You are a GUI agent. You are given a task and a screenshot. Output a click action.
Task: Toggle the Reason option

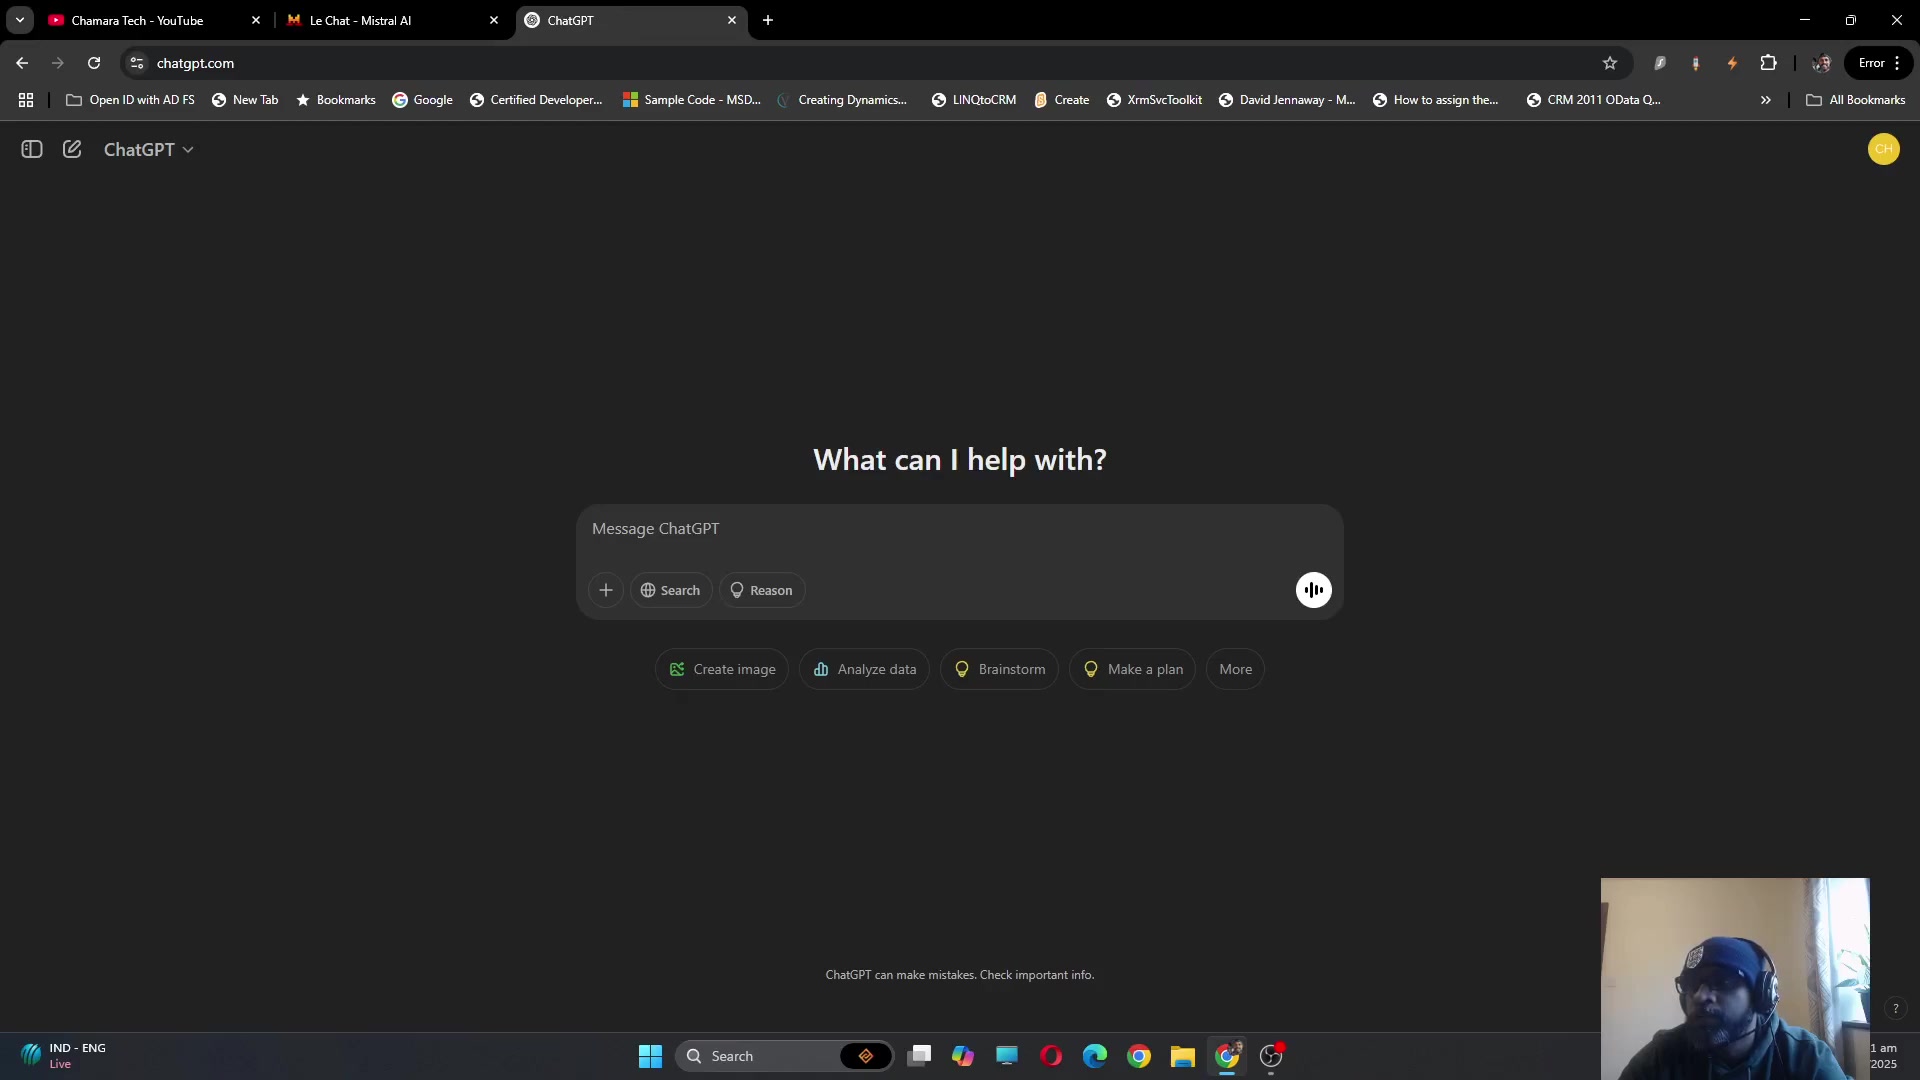(762, 590)
